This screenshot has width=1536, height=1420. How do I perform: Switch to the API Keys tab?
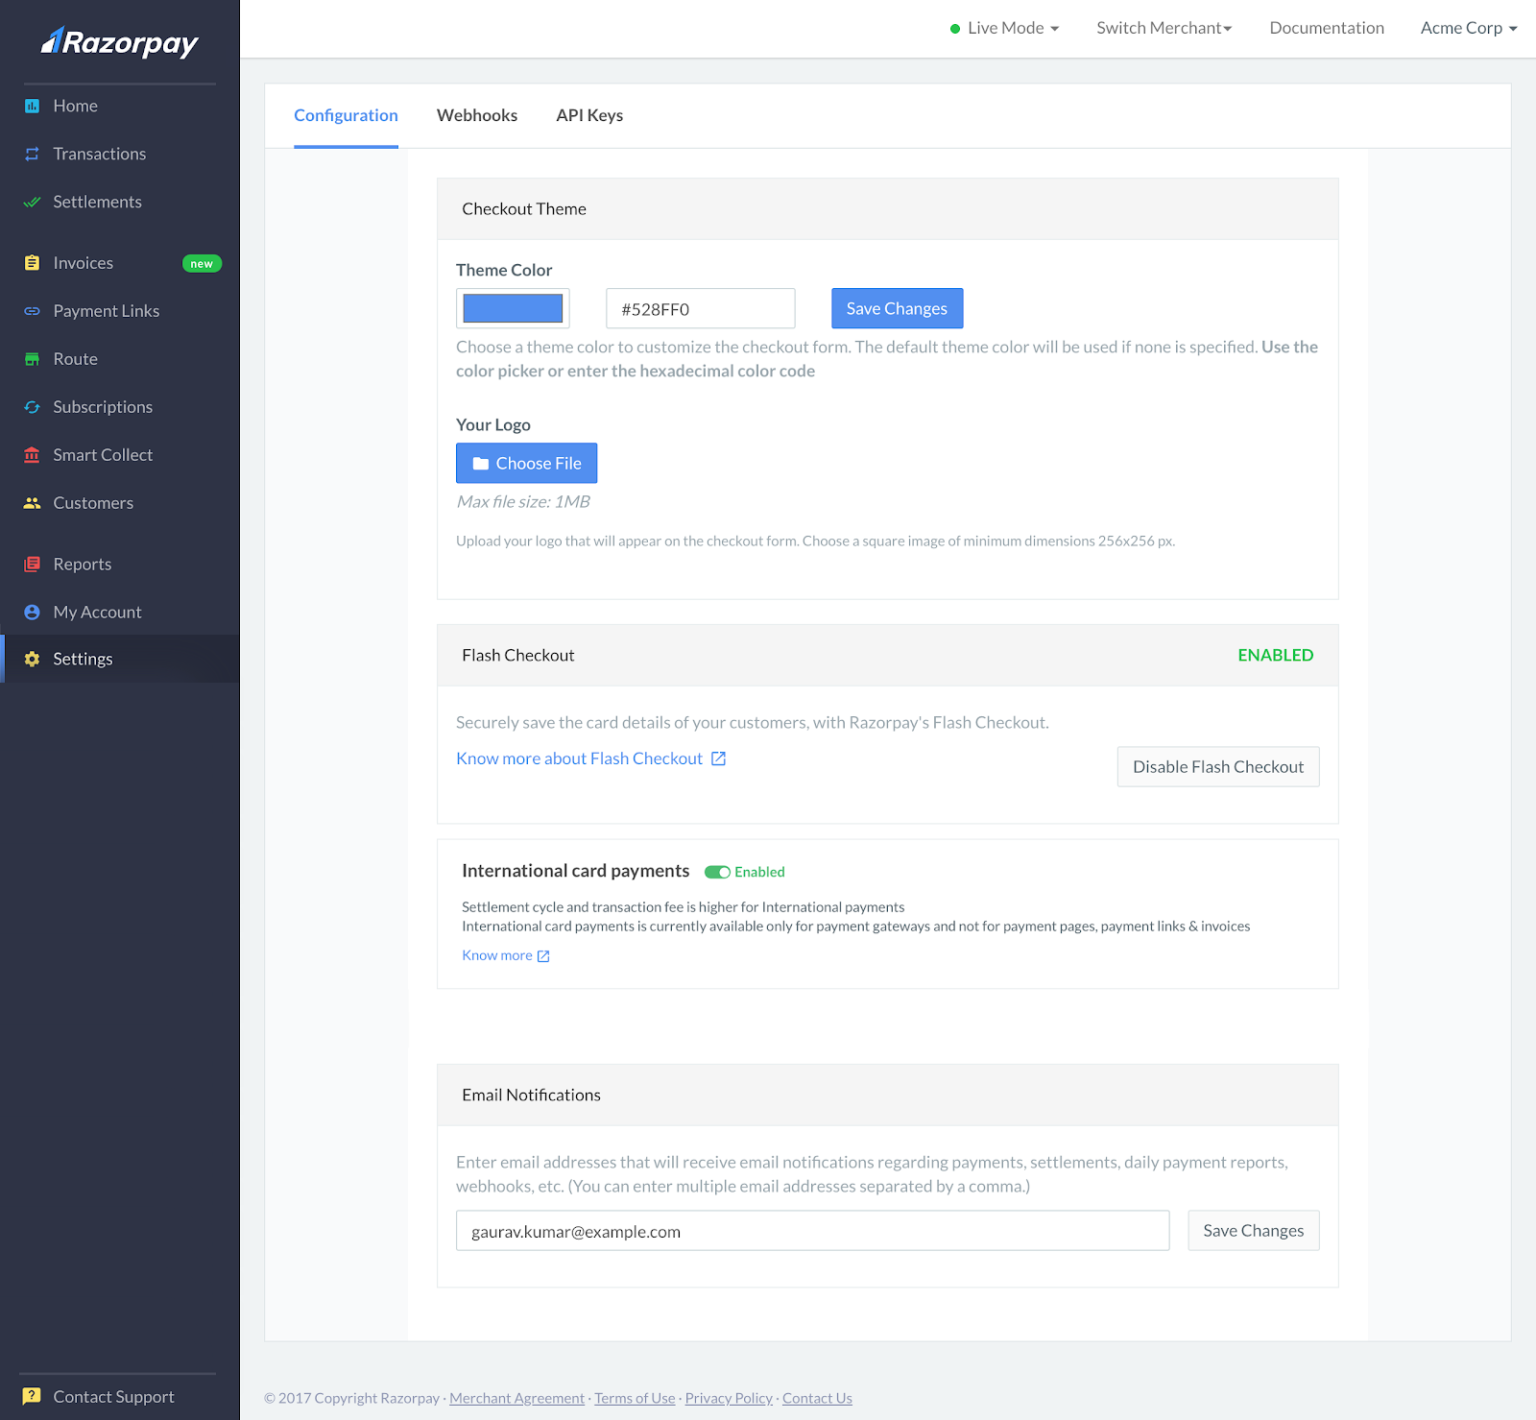click(x=590, y=115)
